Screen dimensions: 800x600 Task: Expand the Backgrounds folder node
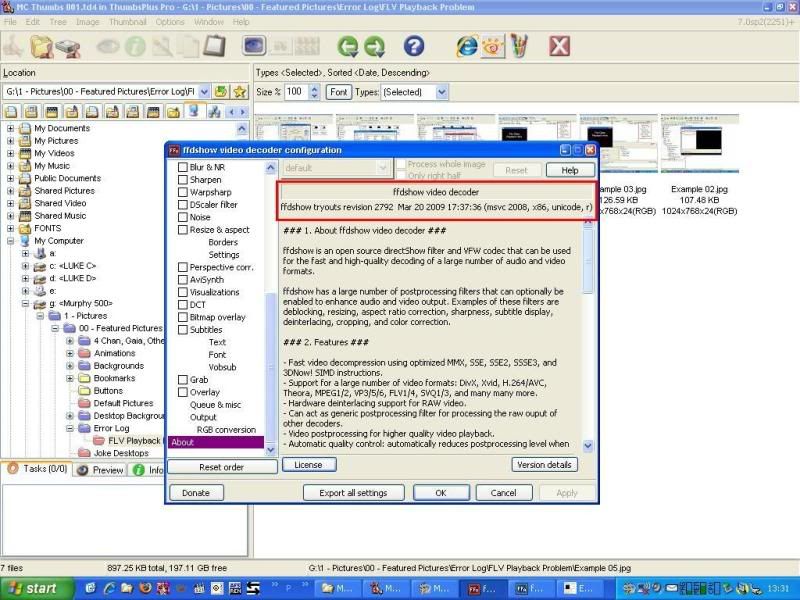[x=70, y=366]
